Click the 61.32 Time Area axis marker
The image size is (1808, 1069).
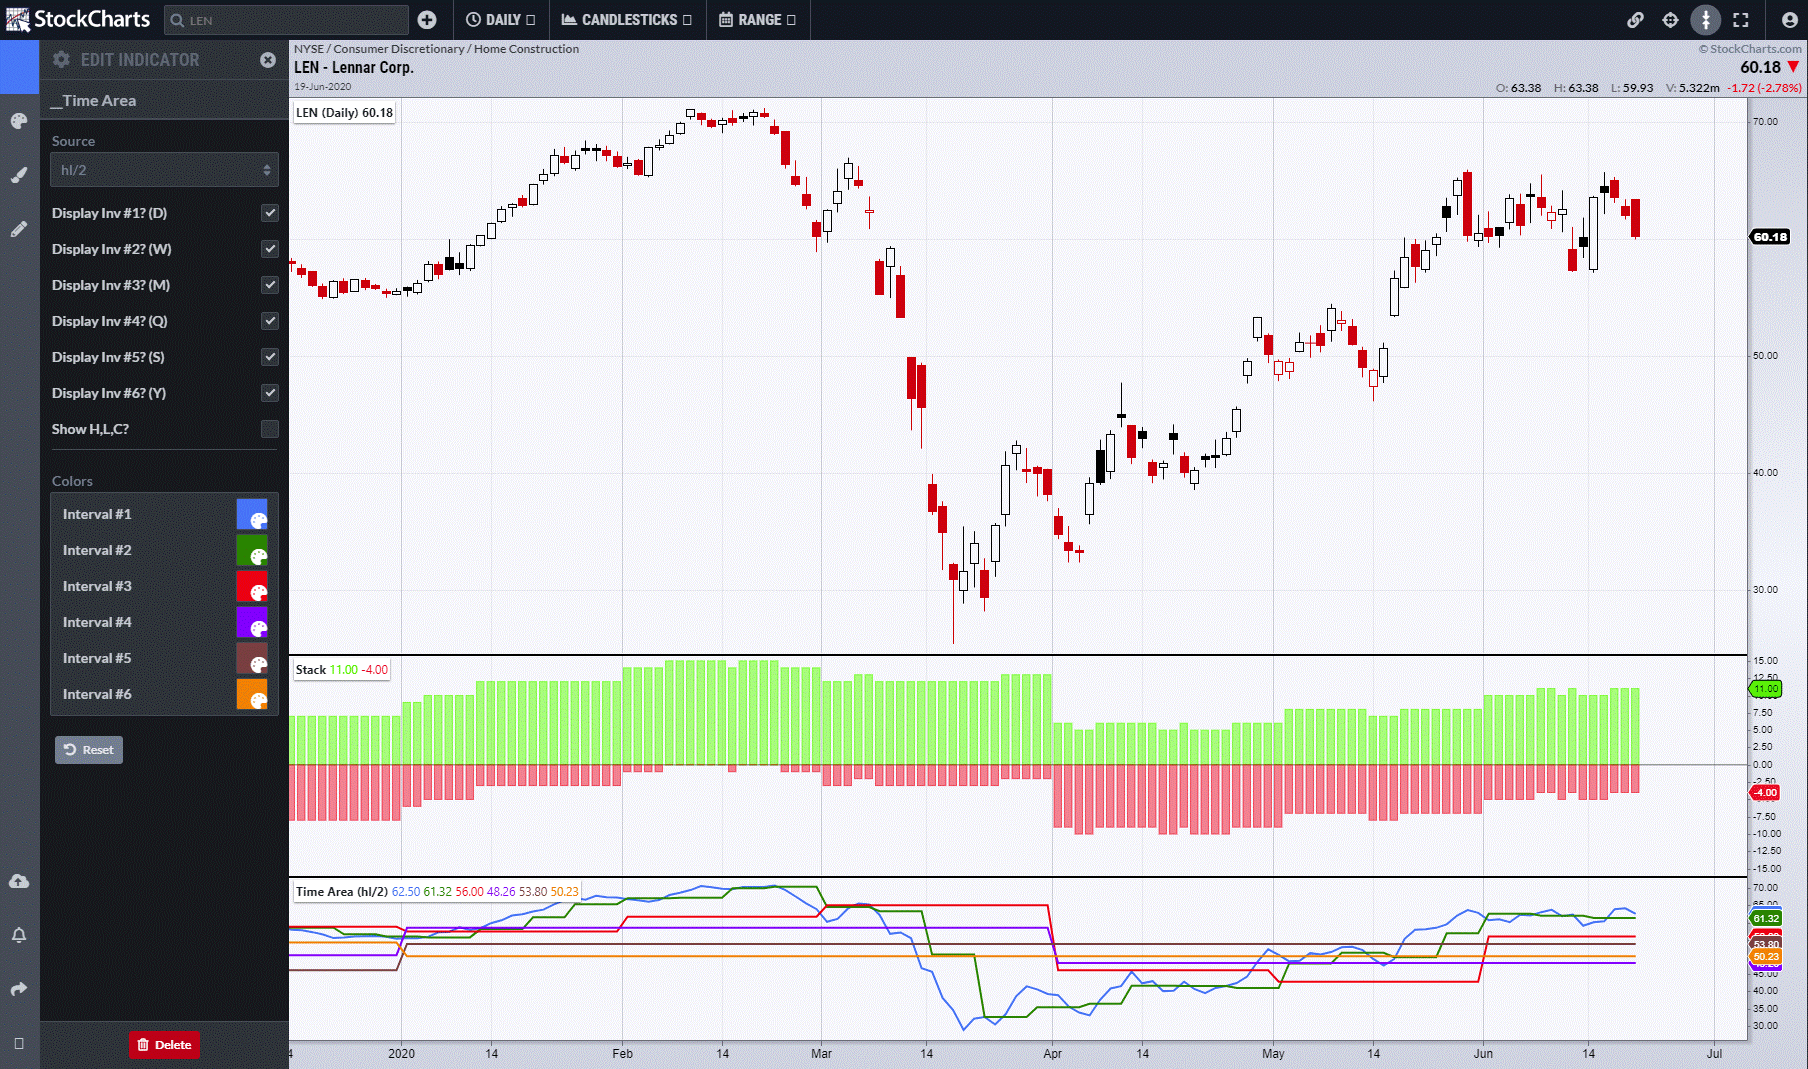[x=1765, y=918]
